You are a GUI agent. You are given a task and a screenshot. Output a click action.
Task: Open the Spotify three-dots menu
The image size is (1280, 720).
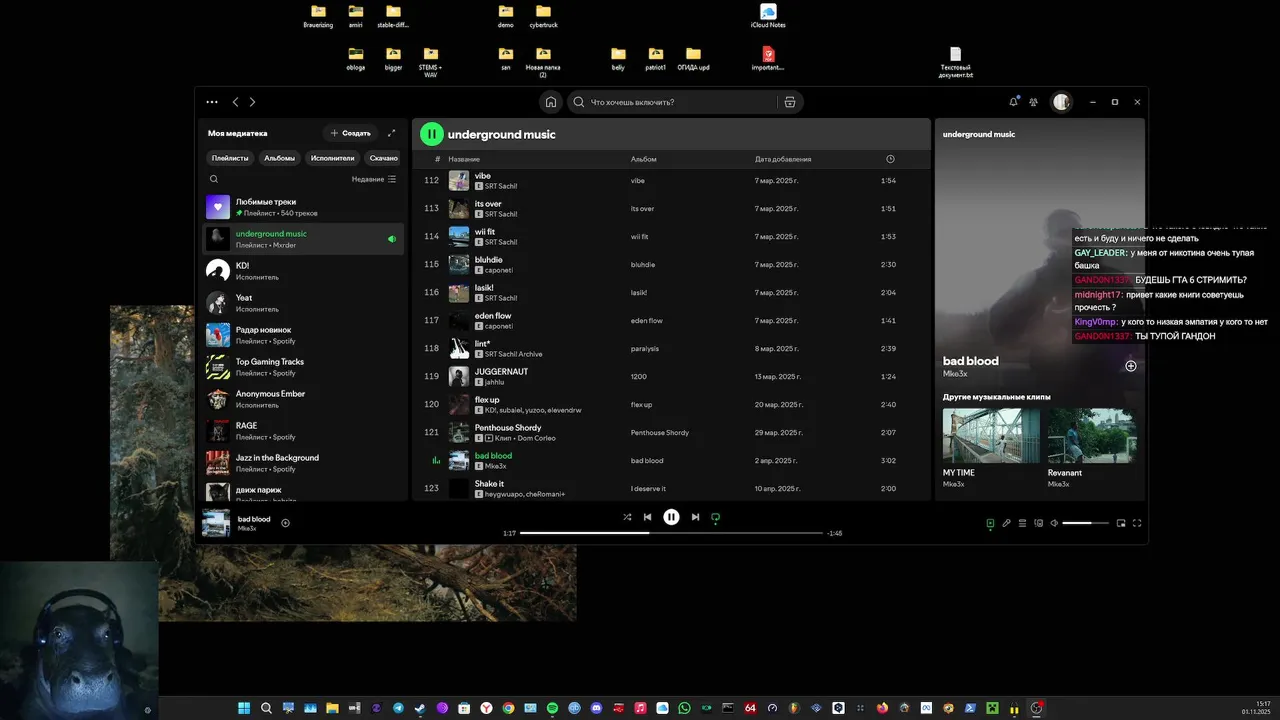click(x=212, y=102)
